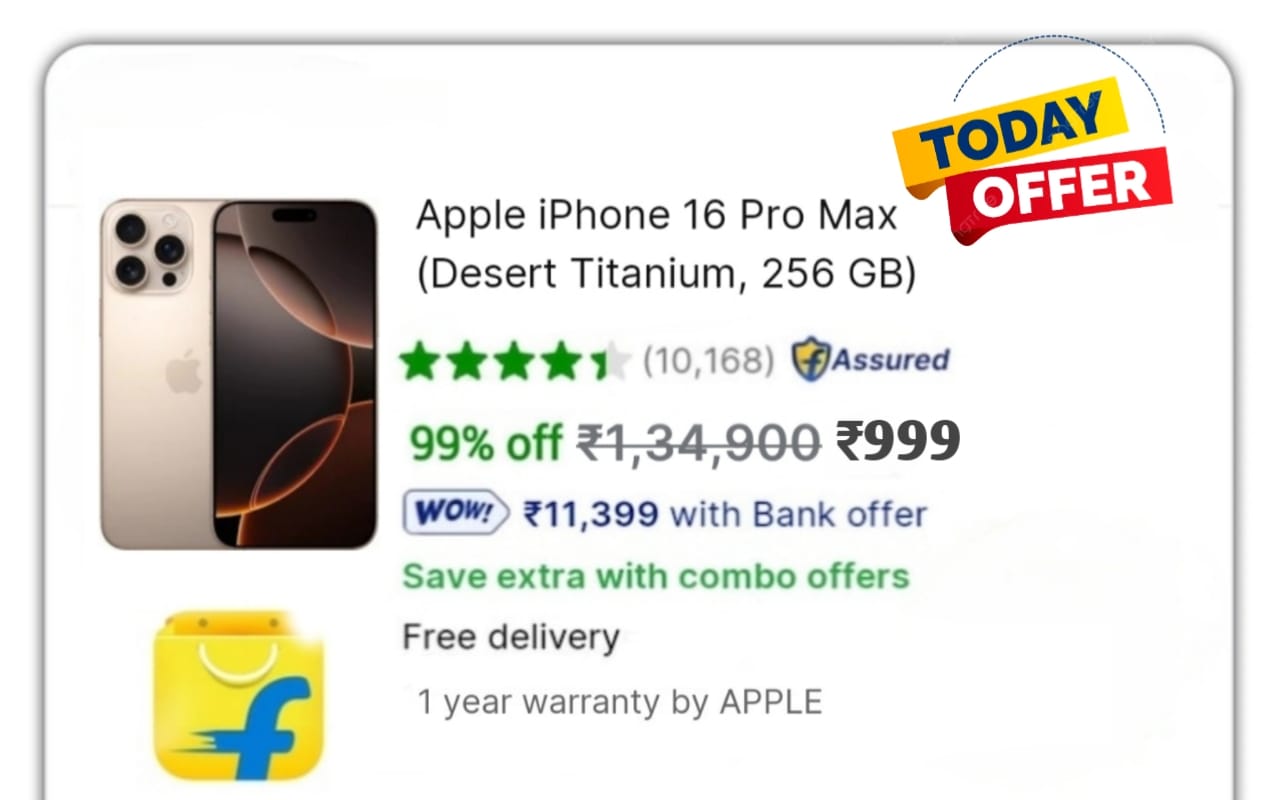Click the Apple logo on phone back
The width and height of the screenshot is (1280, 800).
click(x=184, y=375)
